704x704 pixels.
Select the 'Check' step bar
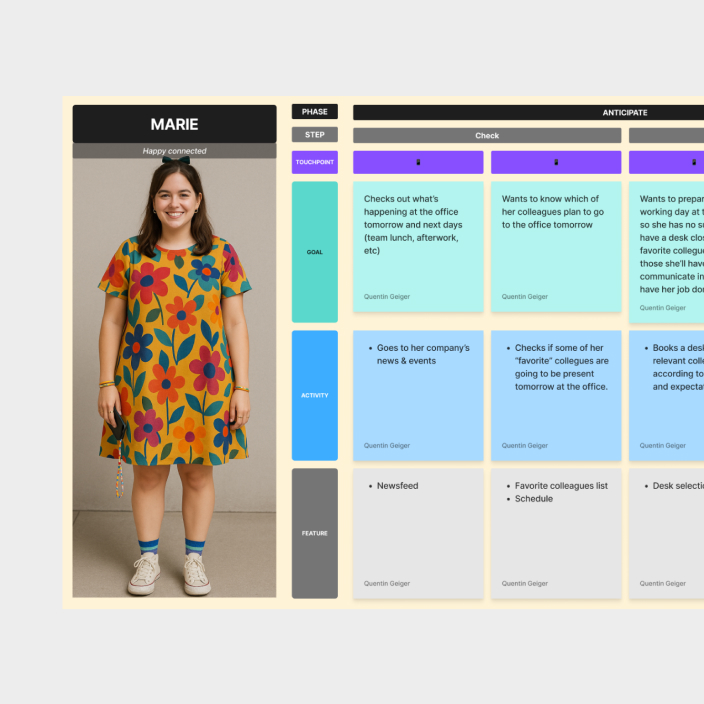pyautogui.click(x=487, y=136)
